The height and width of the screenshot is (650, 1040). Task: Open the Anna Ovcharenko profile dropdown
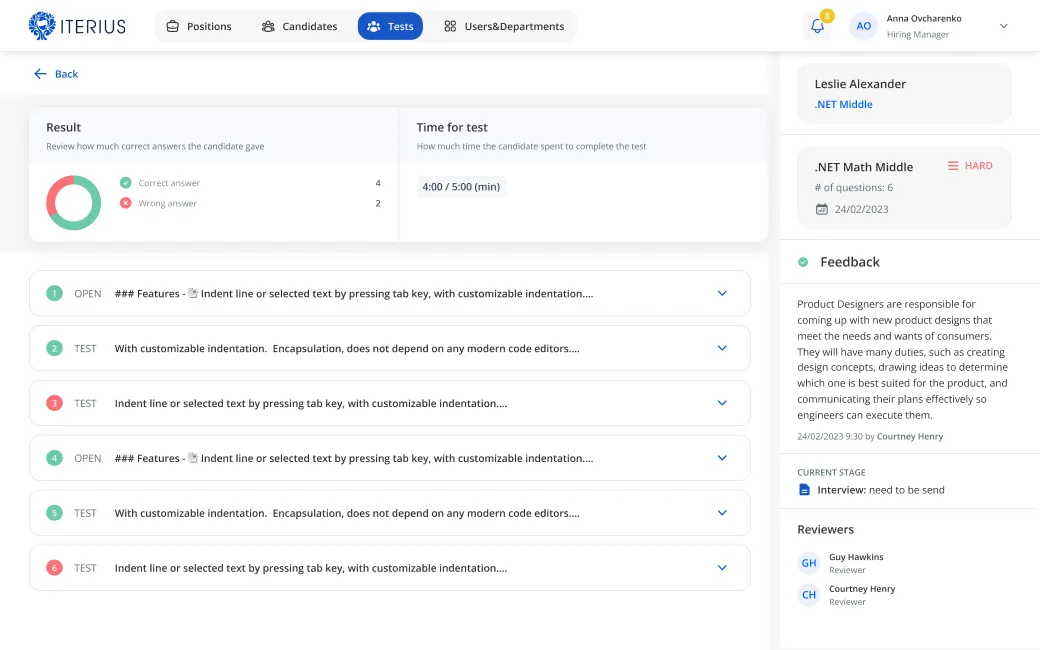pos(1004,26)
